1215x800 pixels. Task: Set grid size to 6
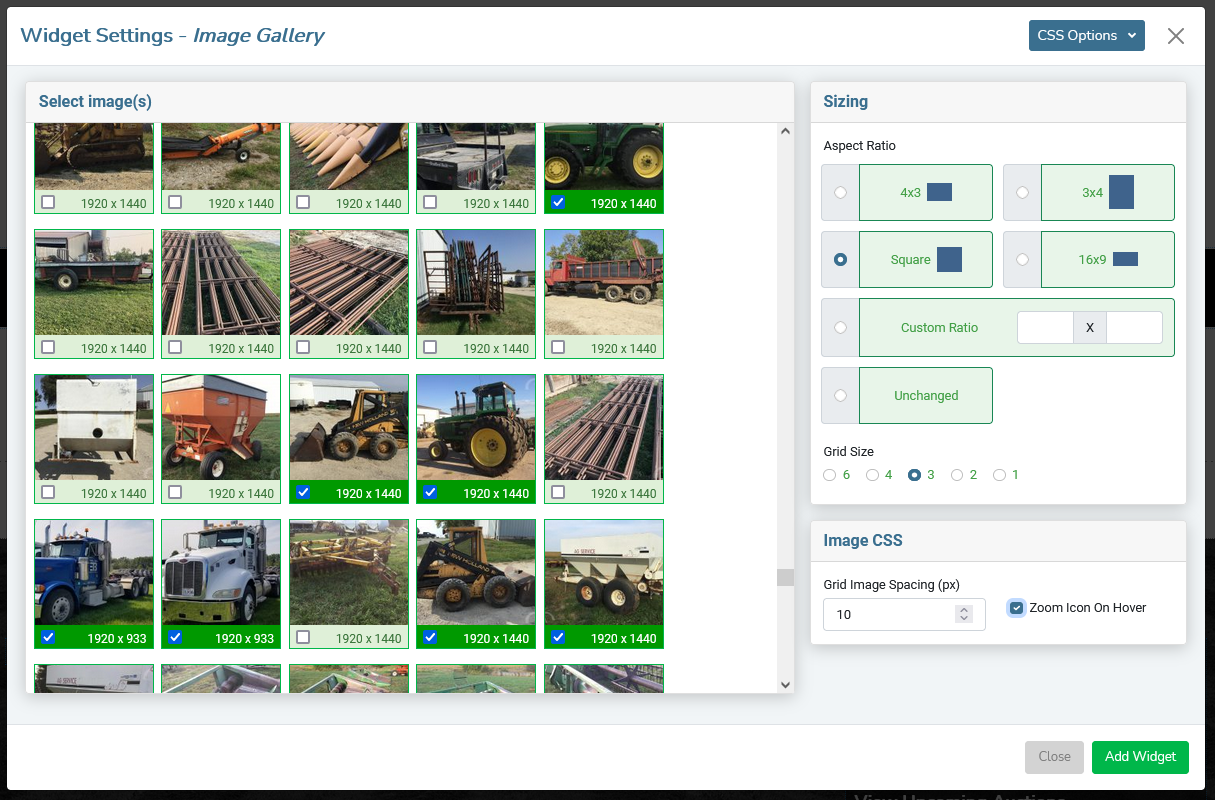pos(829,475)
